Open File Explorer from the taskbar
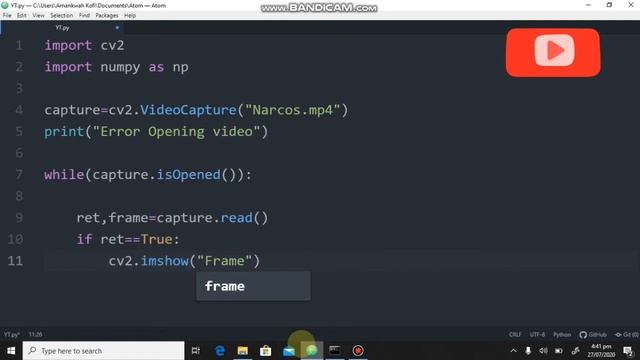This screenshot has width=640, height=360. 243,351
